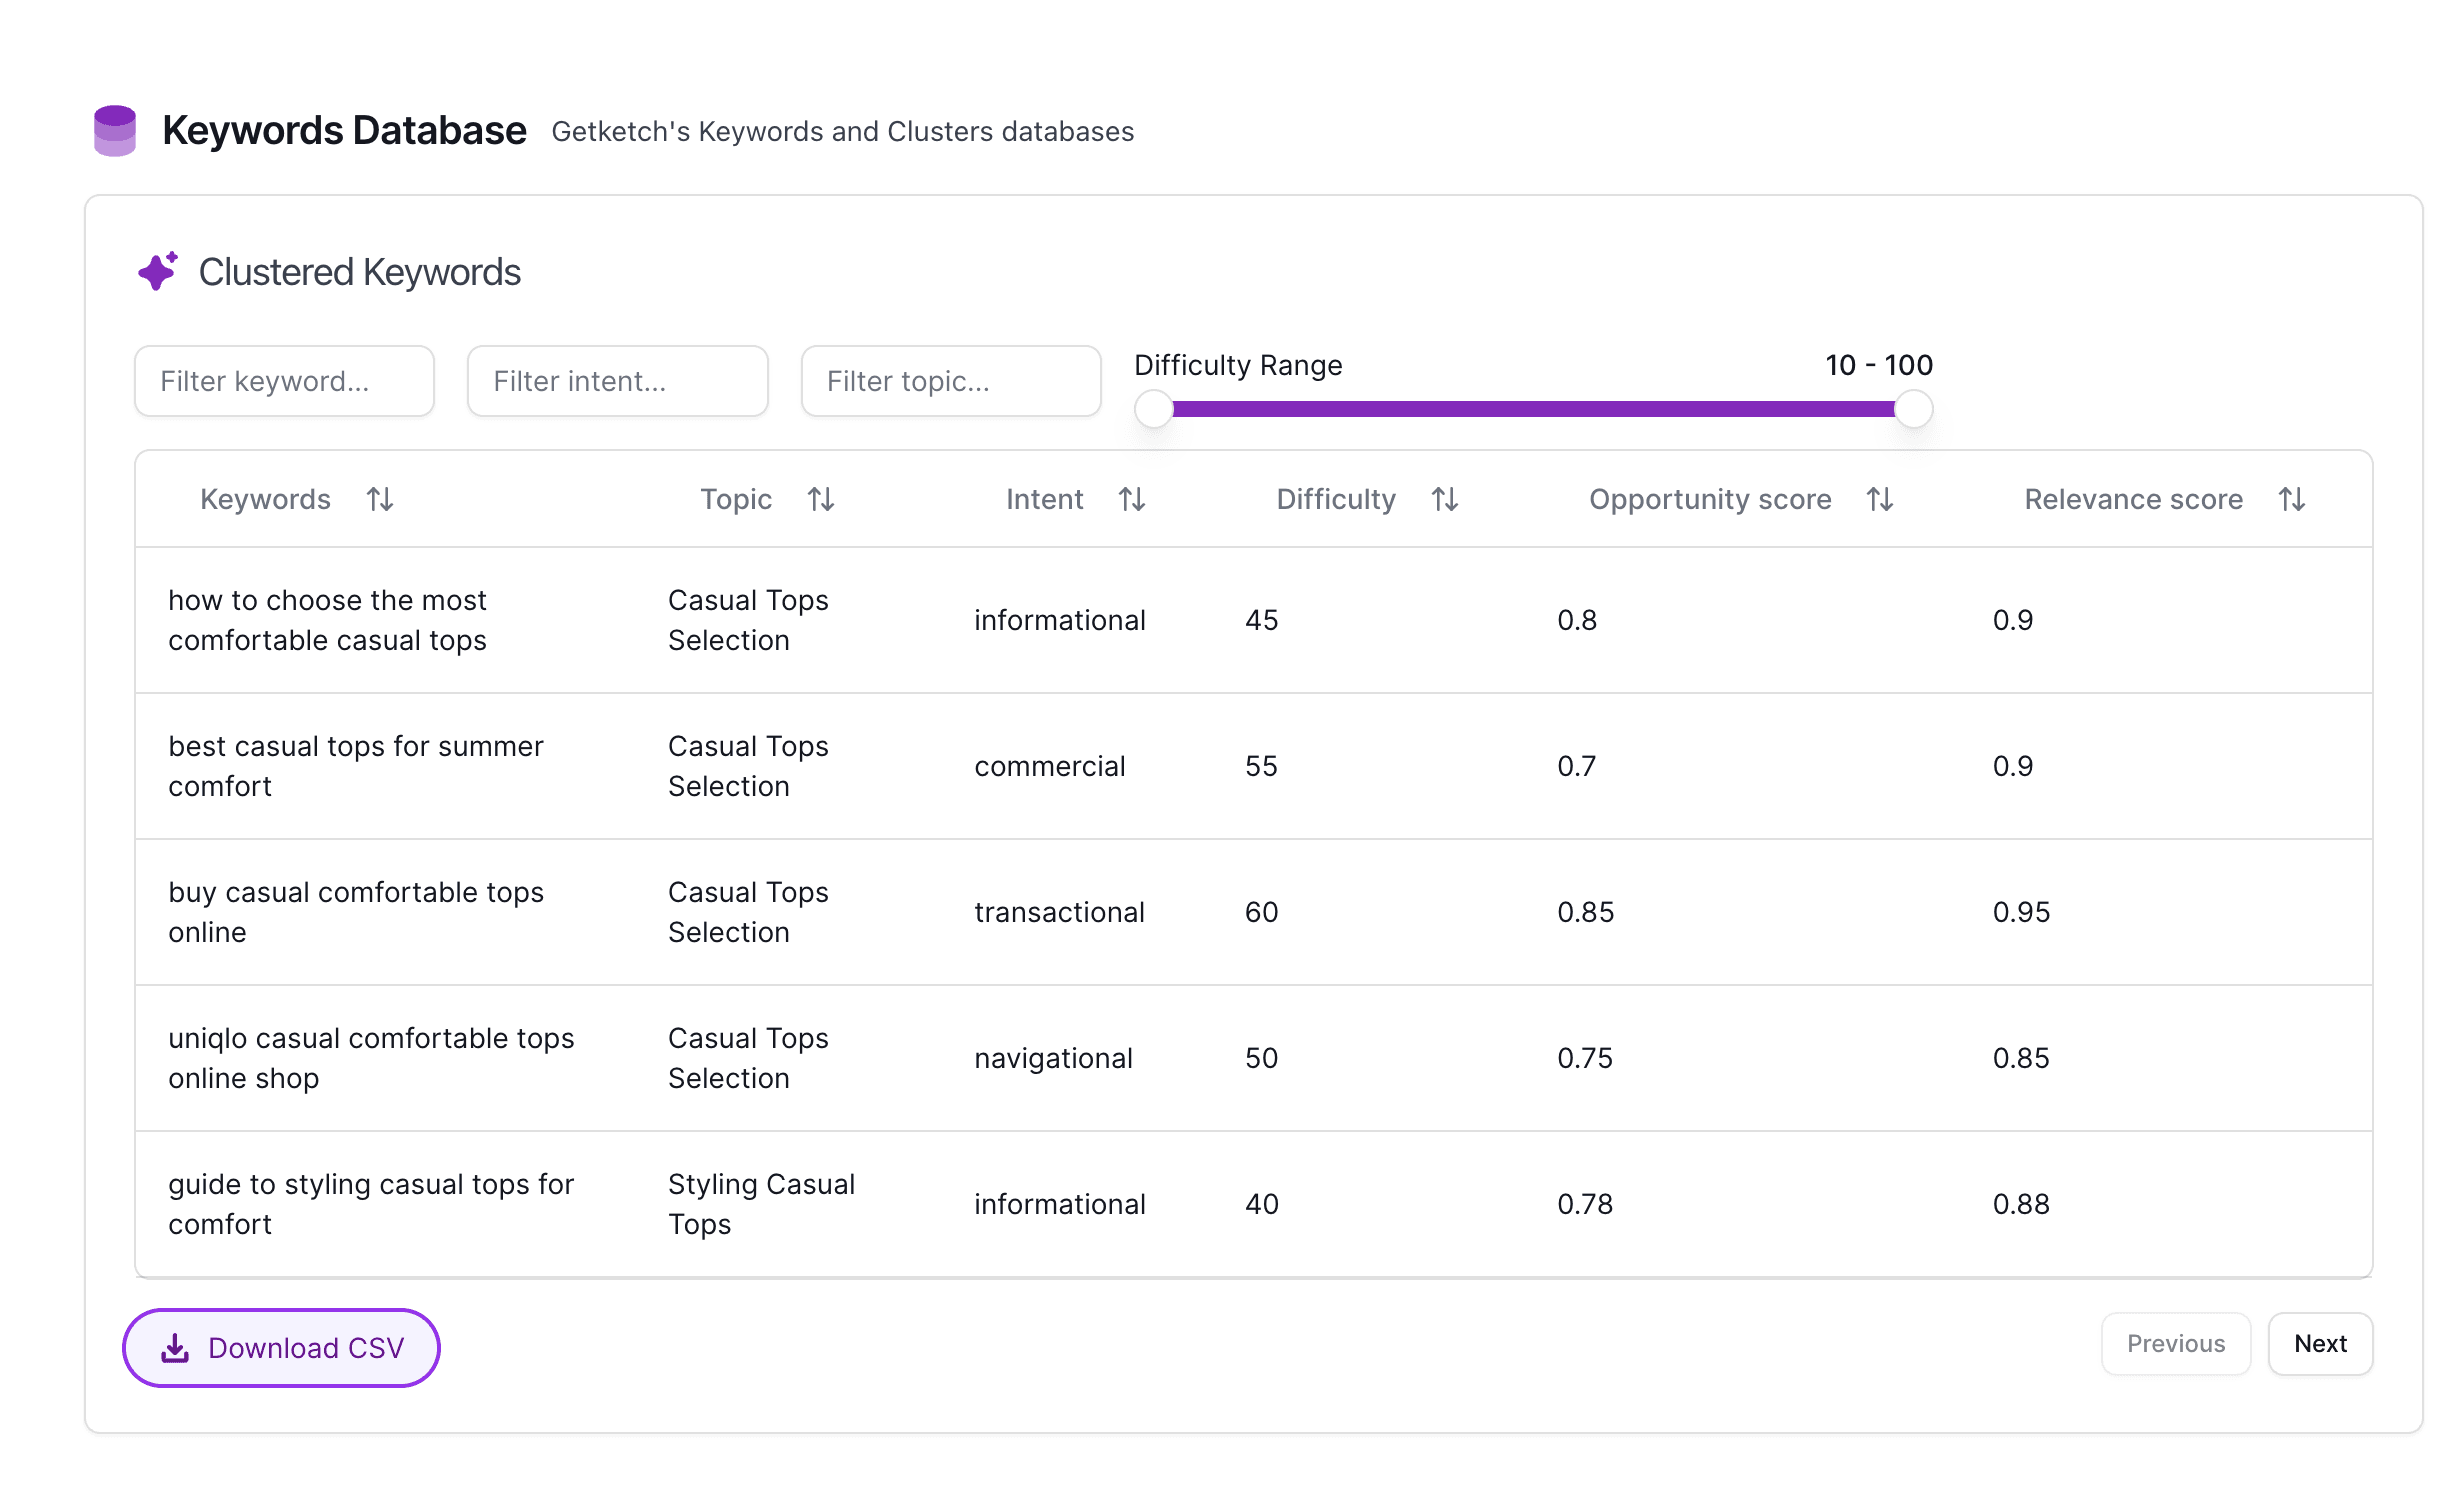Click the 'navigational' intent cell

pyautogui.click(x=1053, y=1058)
